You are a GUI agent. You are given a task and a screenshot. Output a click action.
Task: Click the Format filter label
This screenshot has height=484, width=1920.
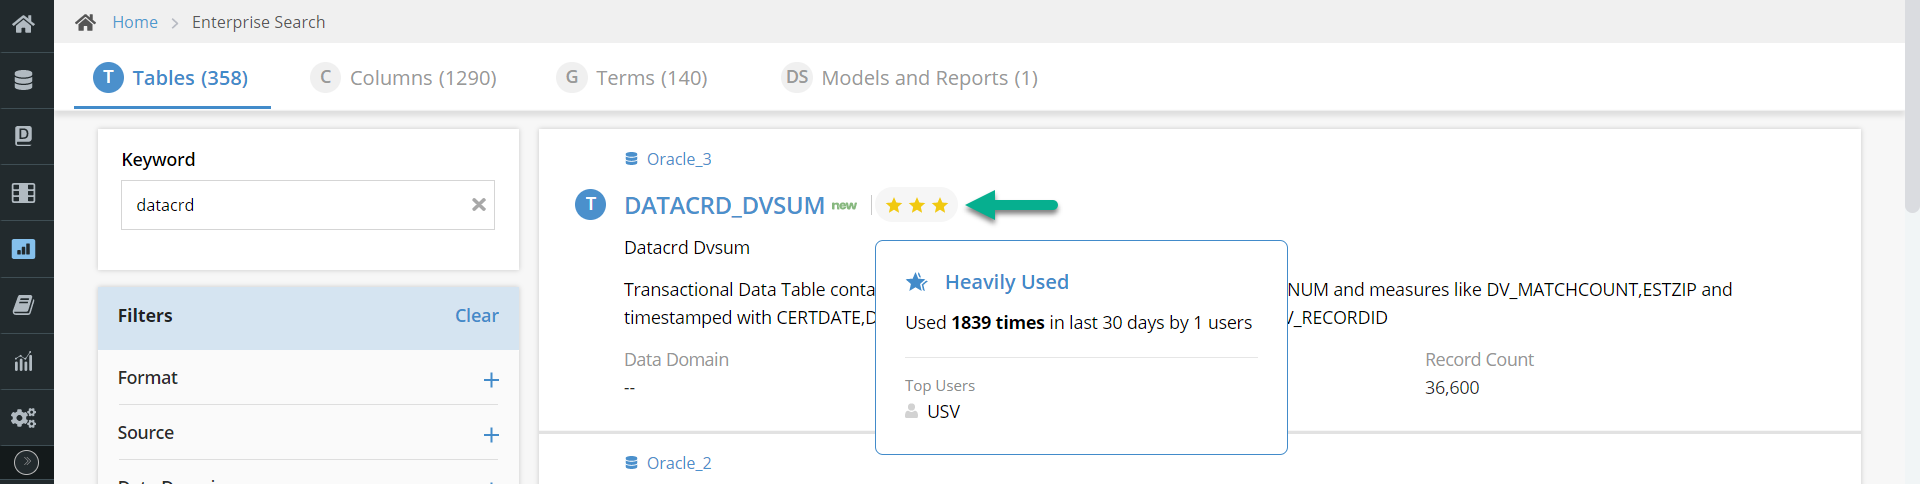coord(148,378)
